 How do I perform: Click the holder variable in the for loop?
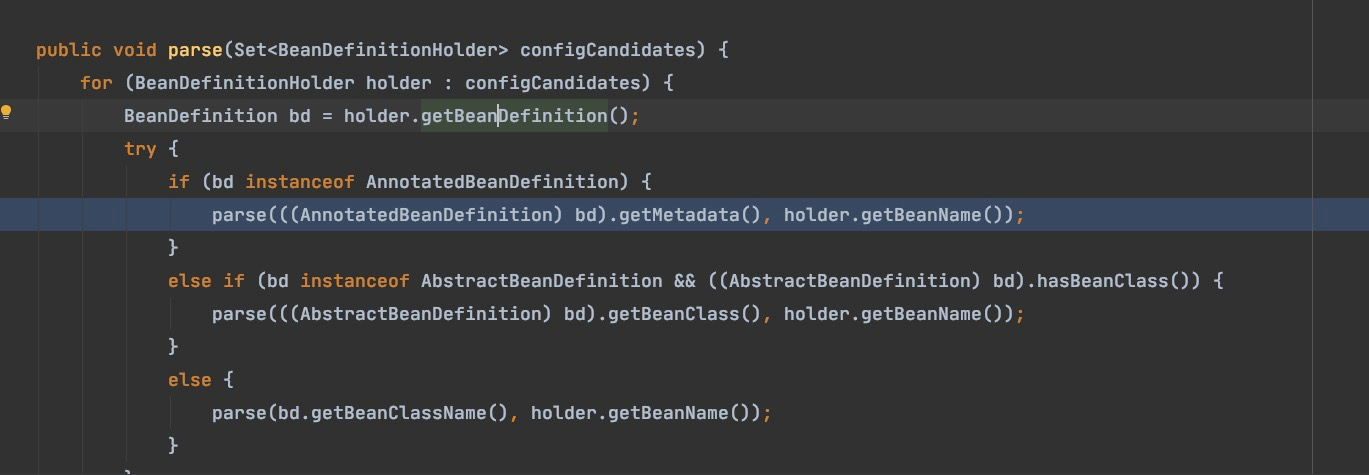[x=398, y=82]
